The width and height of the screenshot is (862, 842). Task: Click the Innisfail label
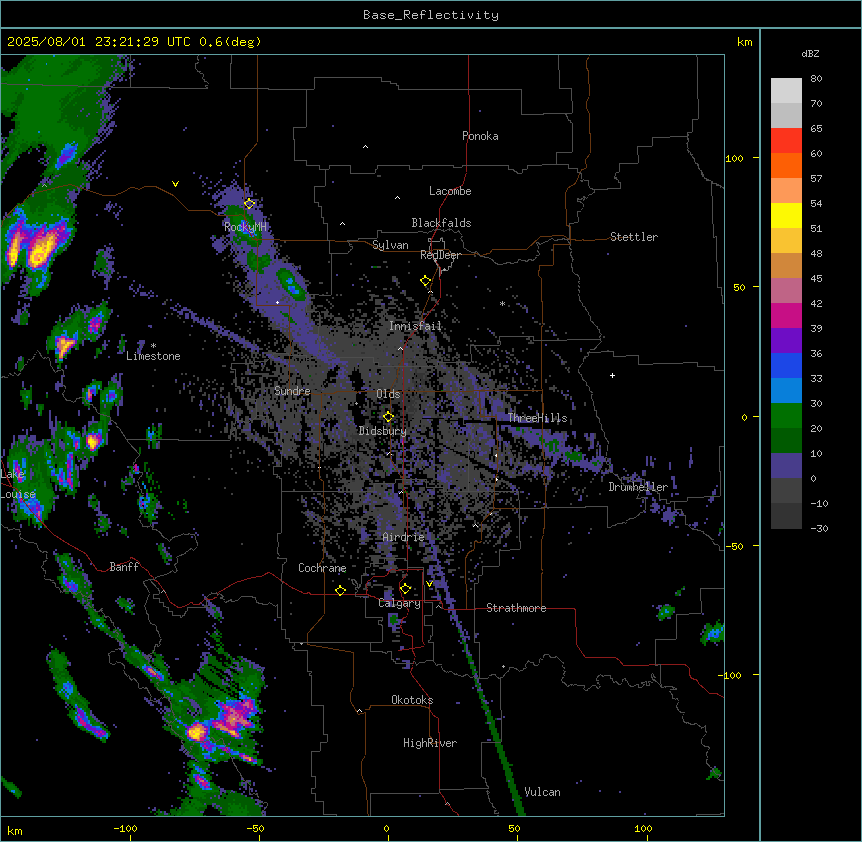pos(415,326)
